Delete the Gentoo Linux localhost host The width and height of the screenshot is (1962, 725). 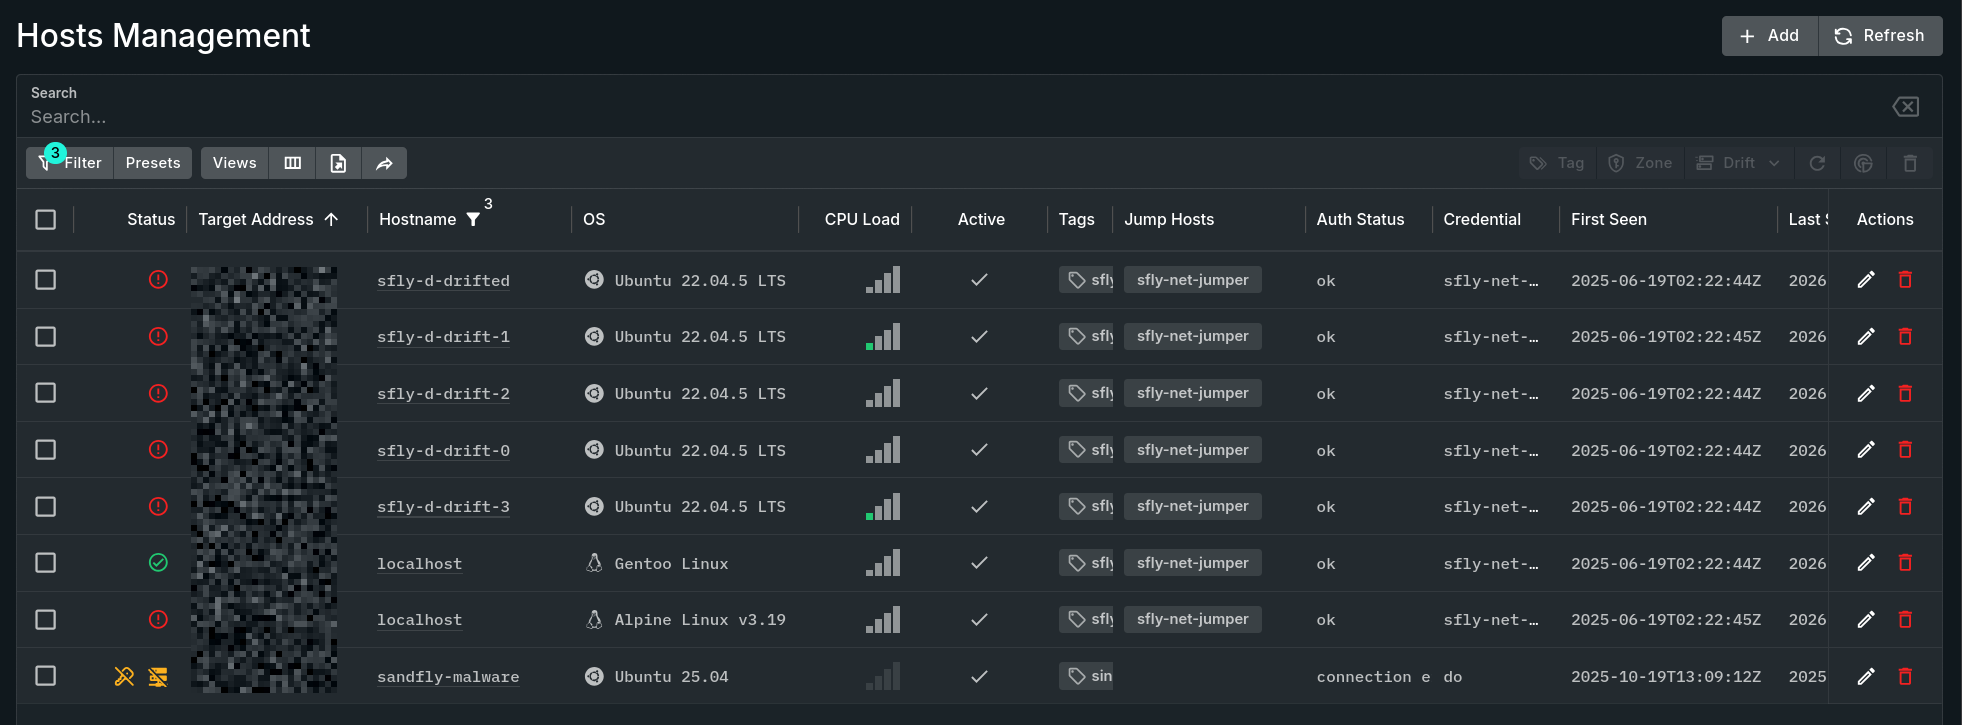(1905, 563)
